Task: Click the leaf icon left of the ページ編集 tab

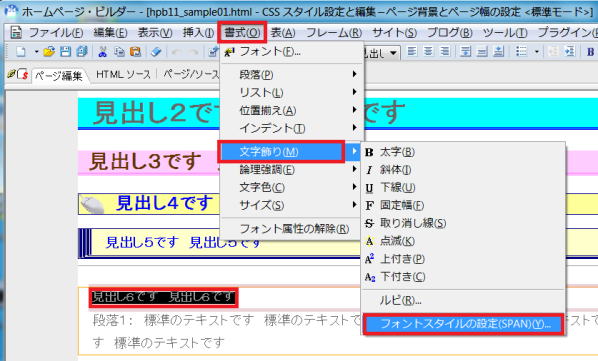Action: (x=11, y=74)
